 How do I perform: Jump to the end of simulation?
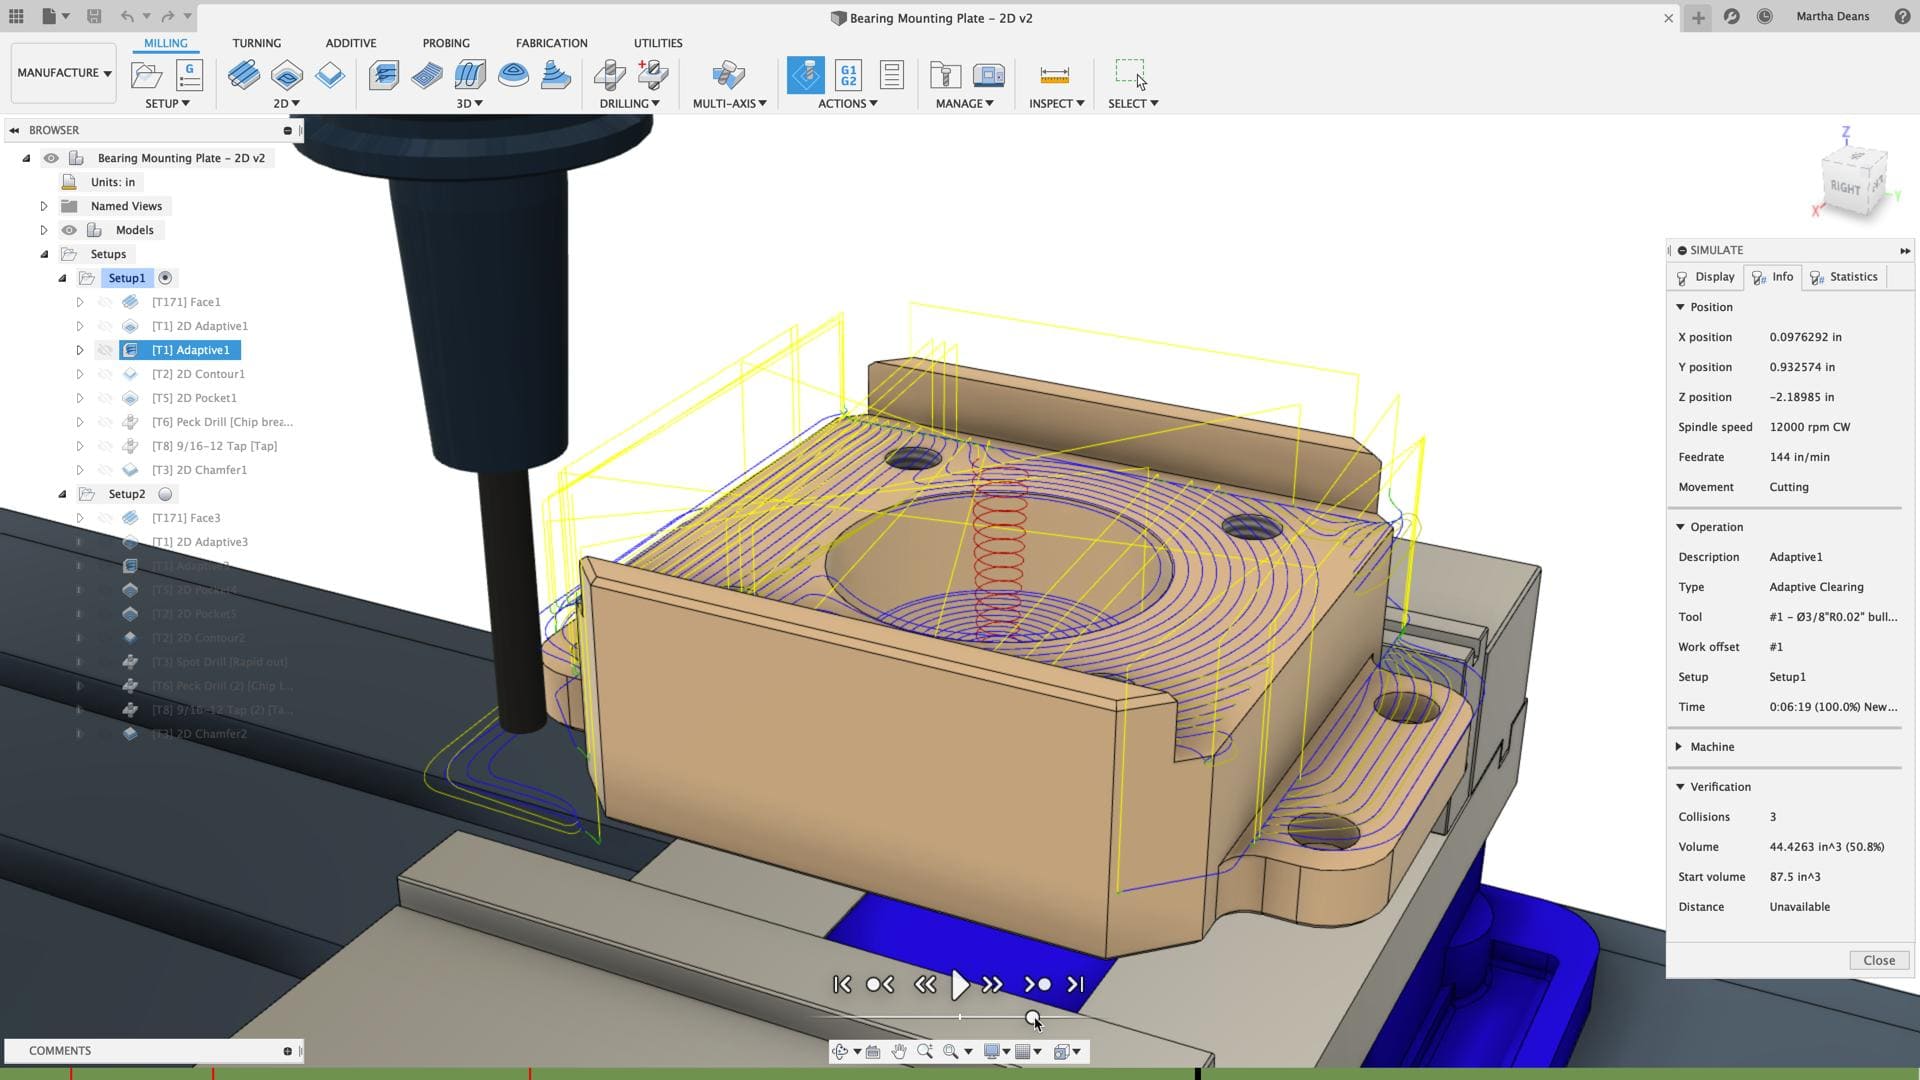(x=1076, y=985)
